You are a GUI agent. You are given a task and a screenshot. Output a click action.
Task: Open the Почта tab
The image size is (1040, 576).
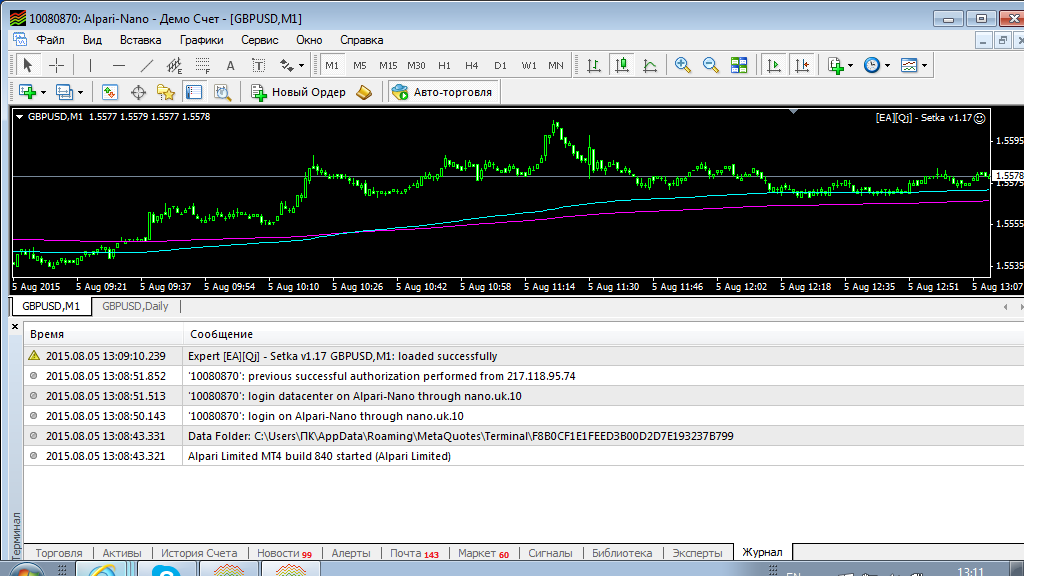[414, 553]
